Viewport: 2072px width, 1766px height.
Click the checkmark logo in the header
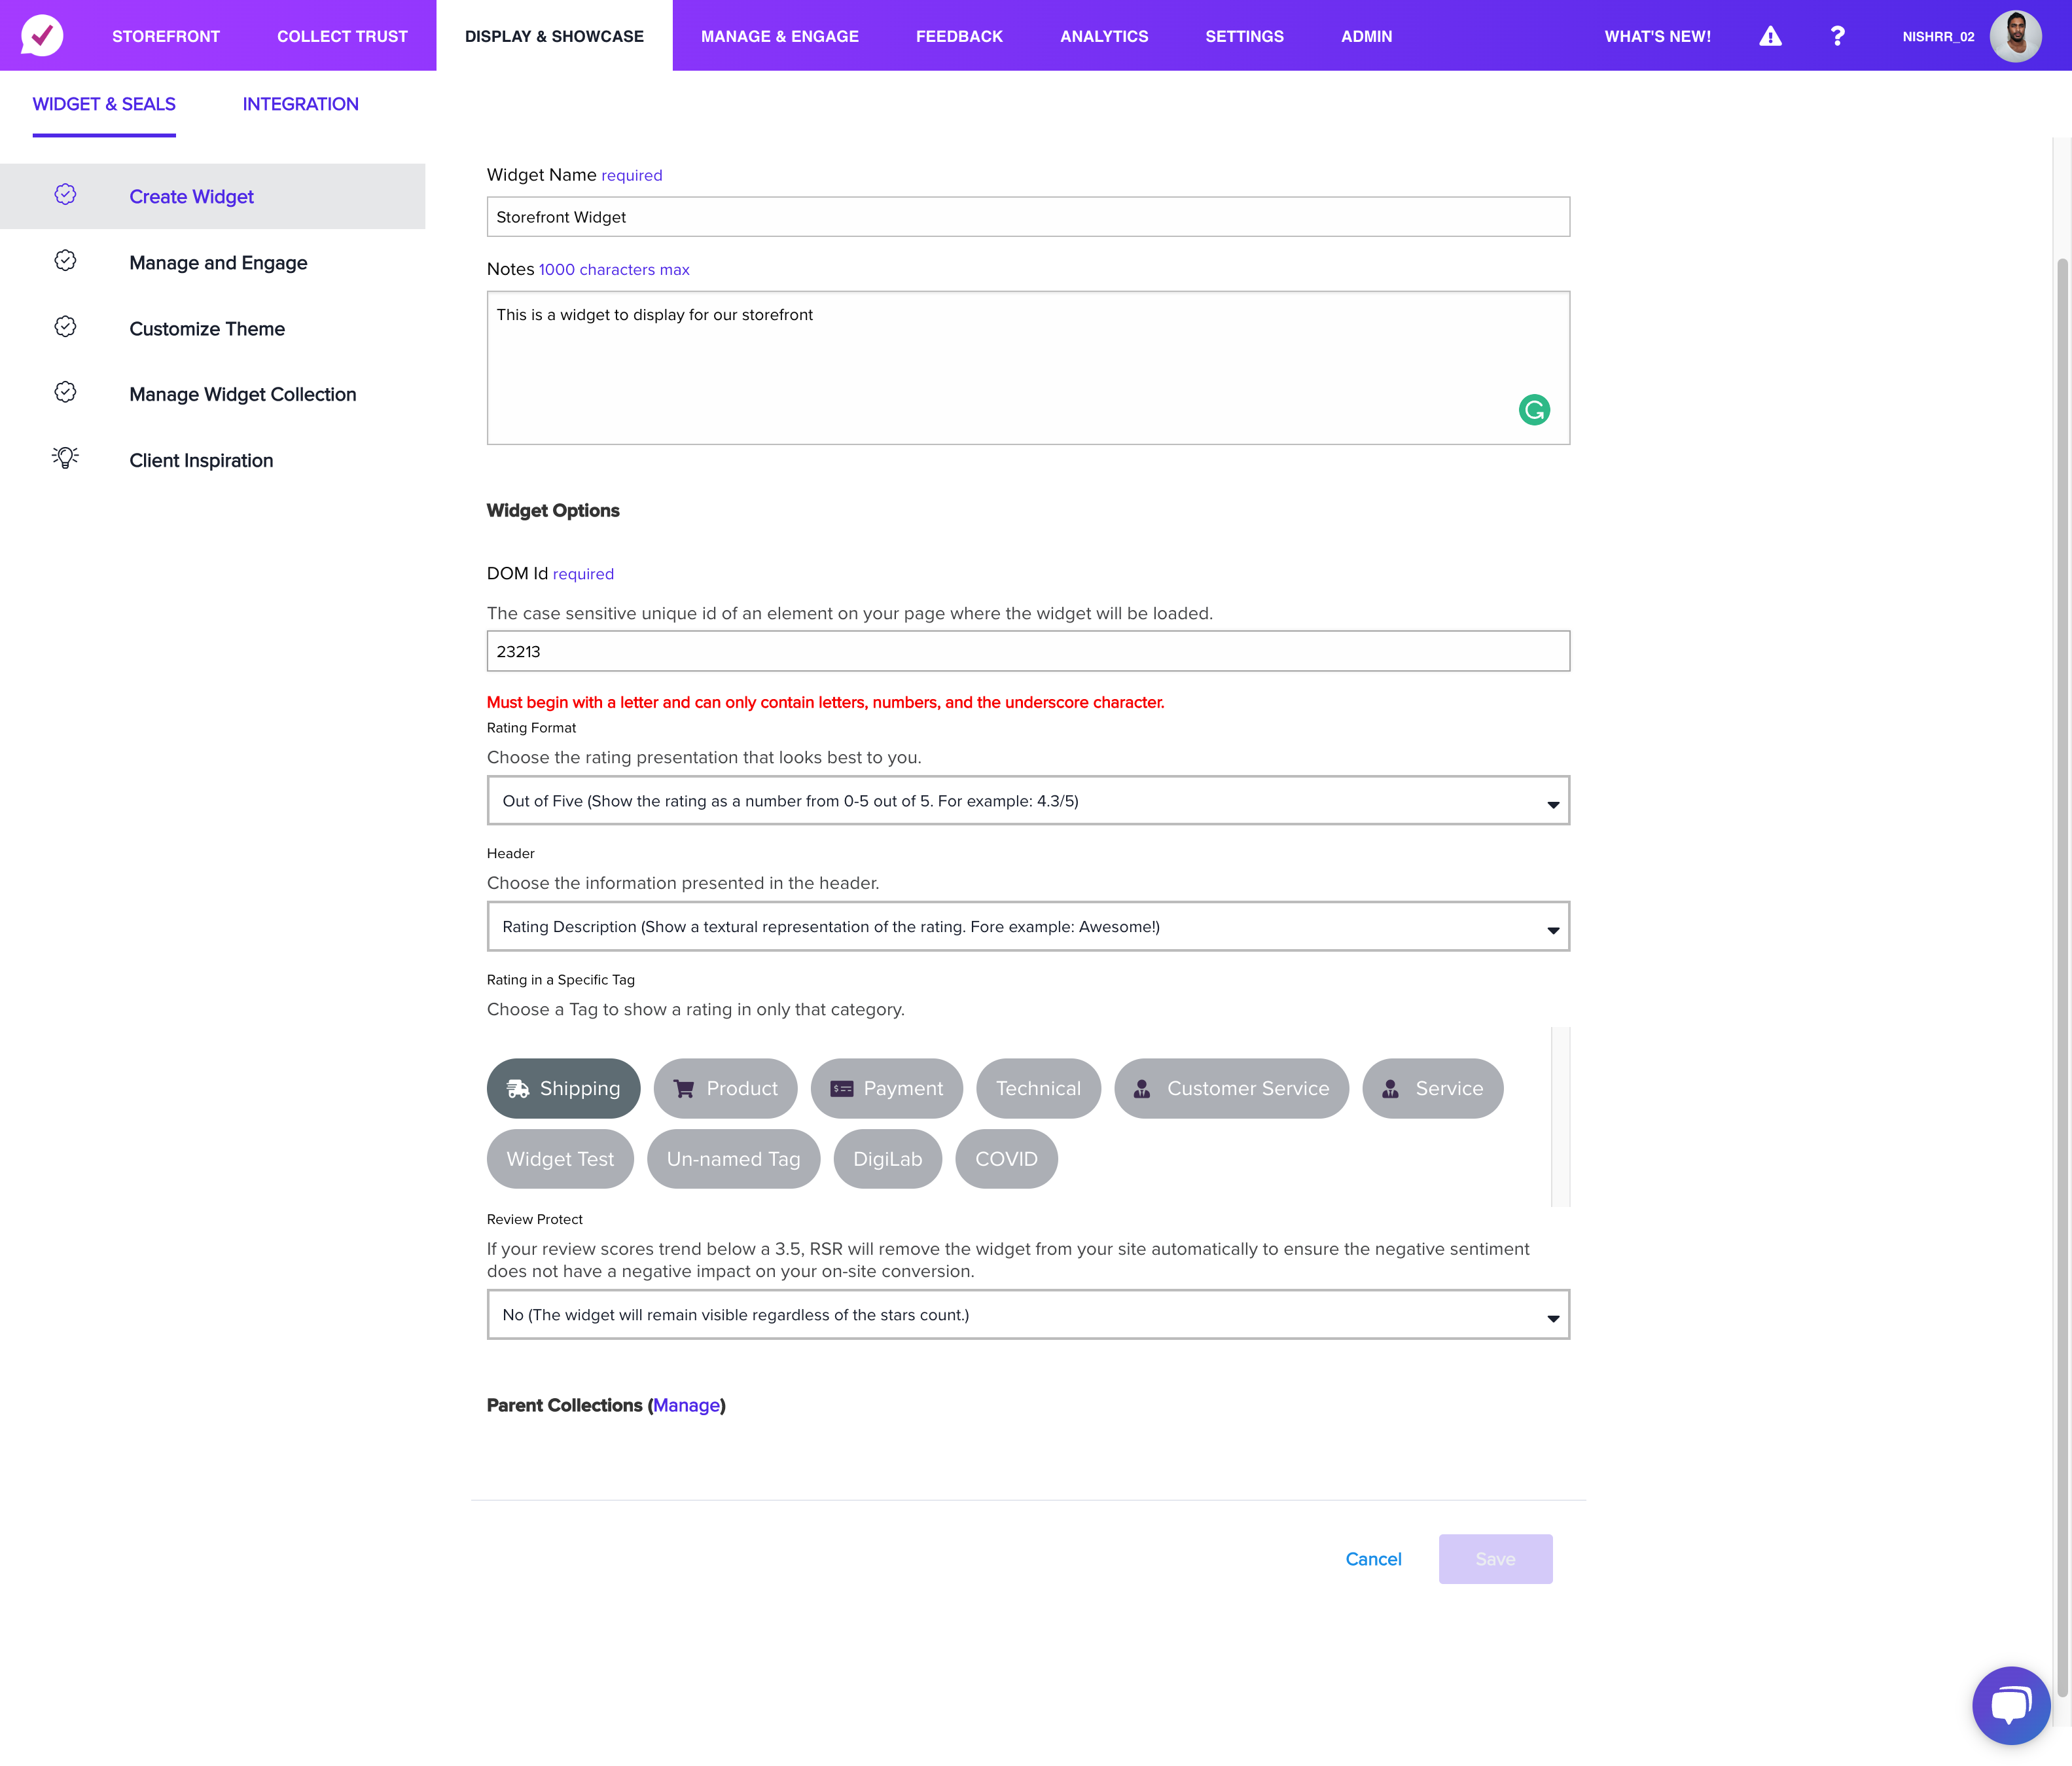pos(42,35)
